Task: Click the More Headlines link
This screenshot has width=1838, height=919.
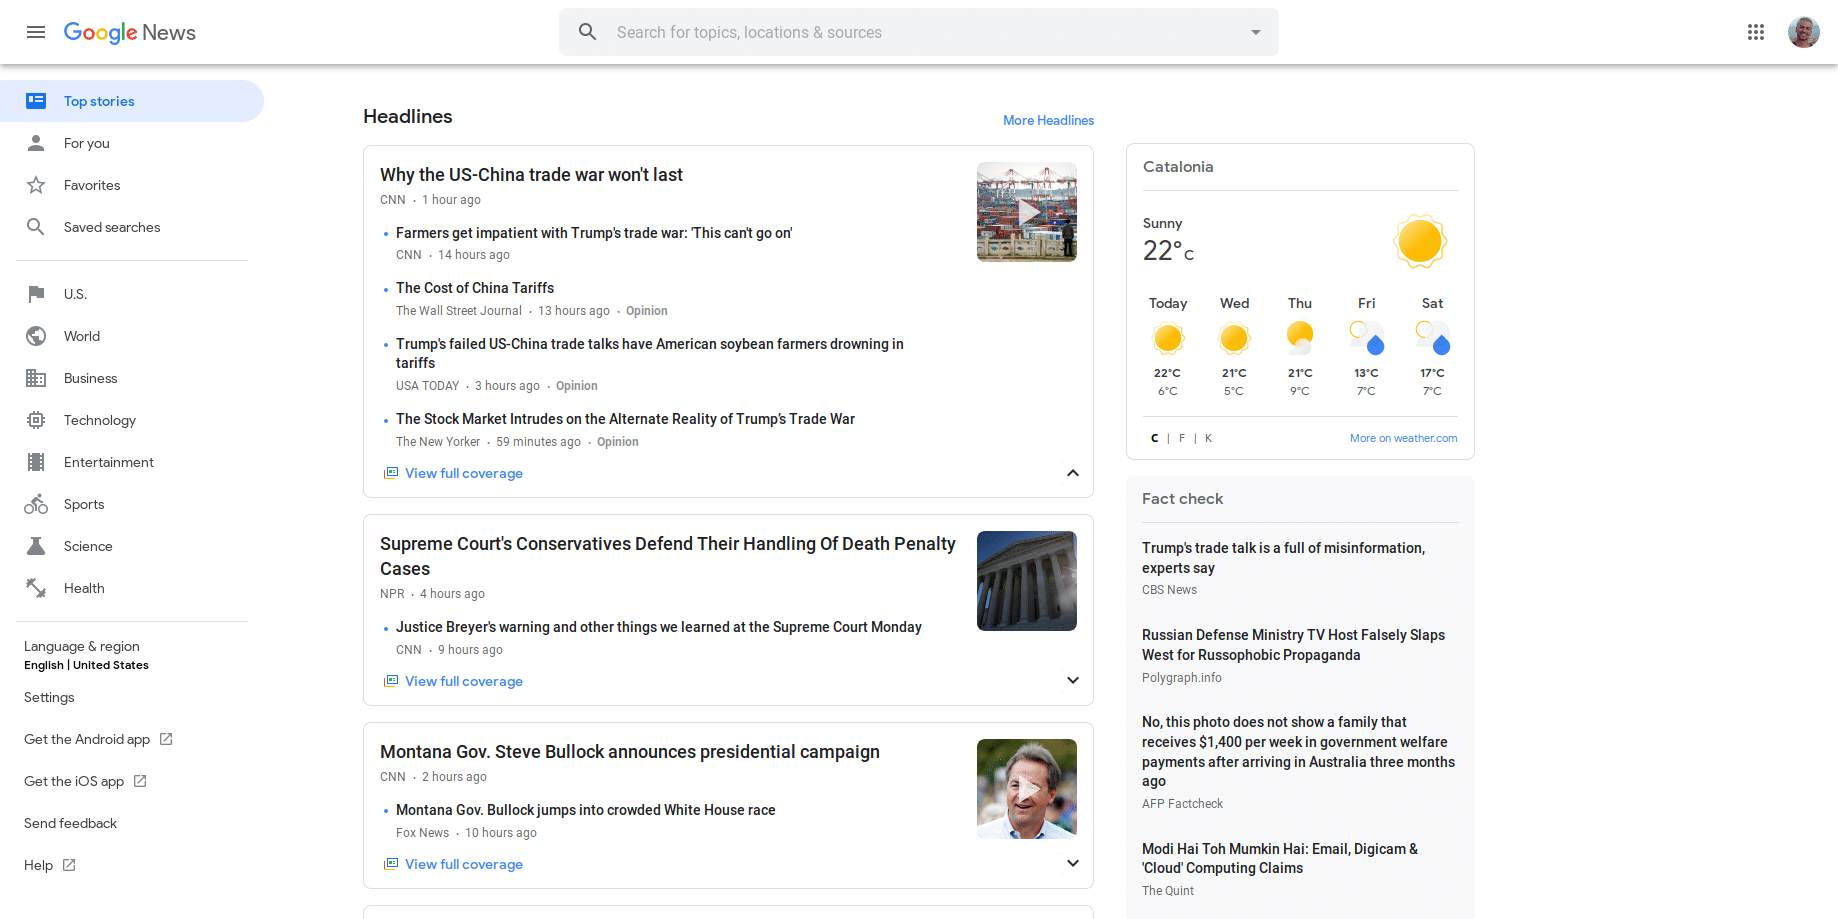Action: [x=1048, y=120]
